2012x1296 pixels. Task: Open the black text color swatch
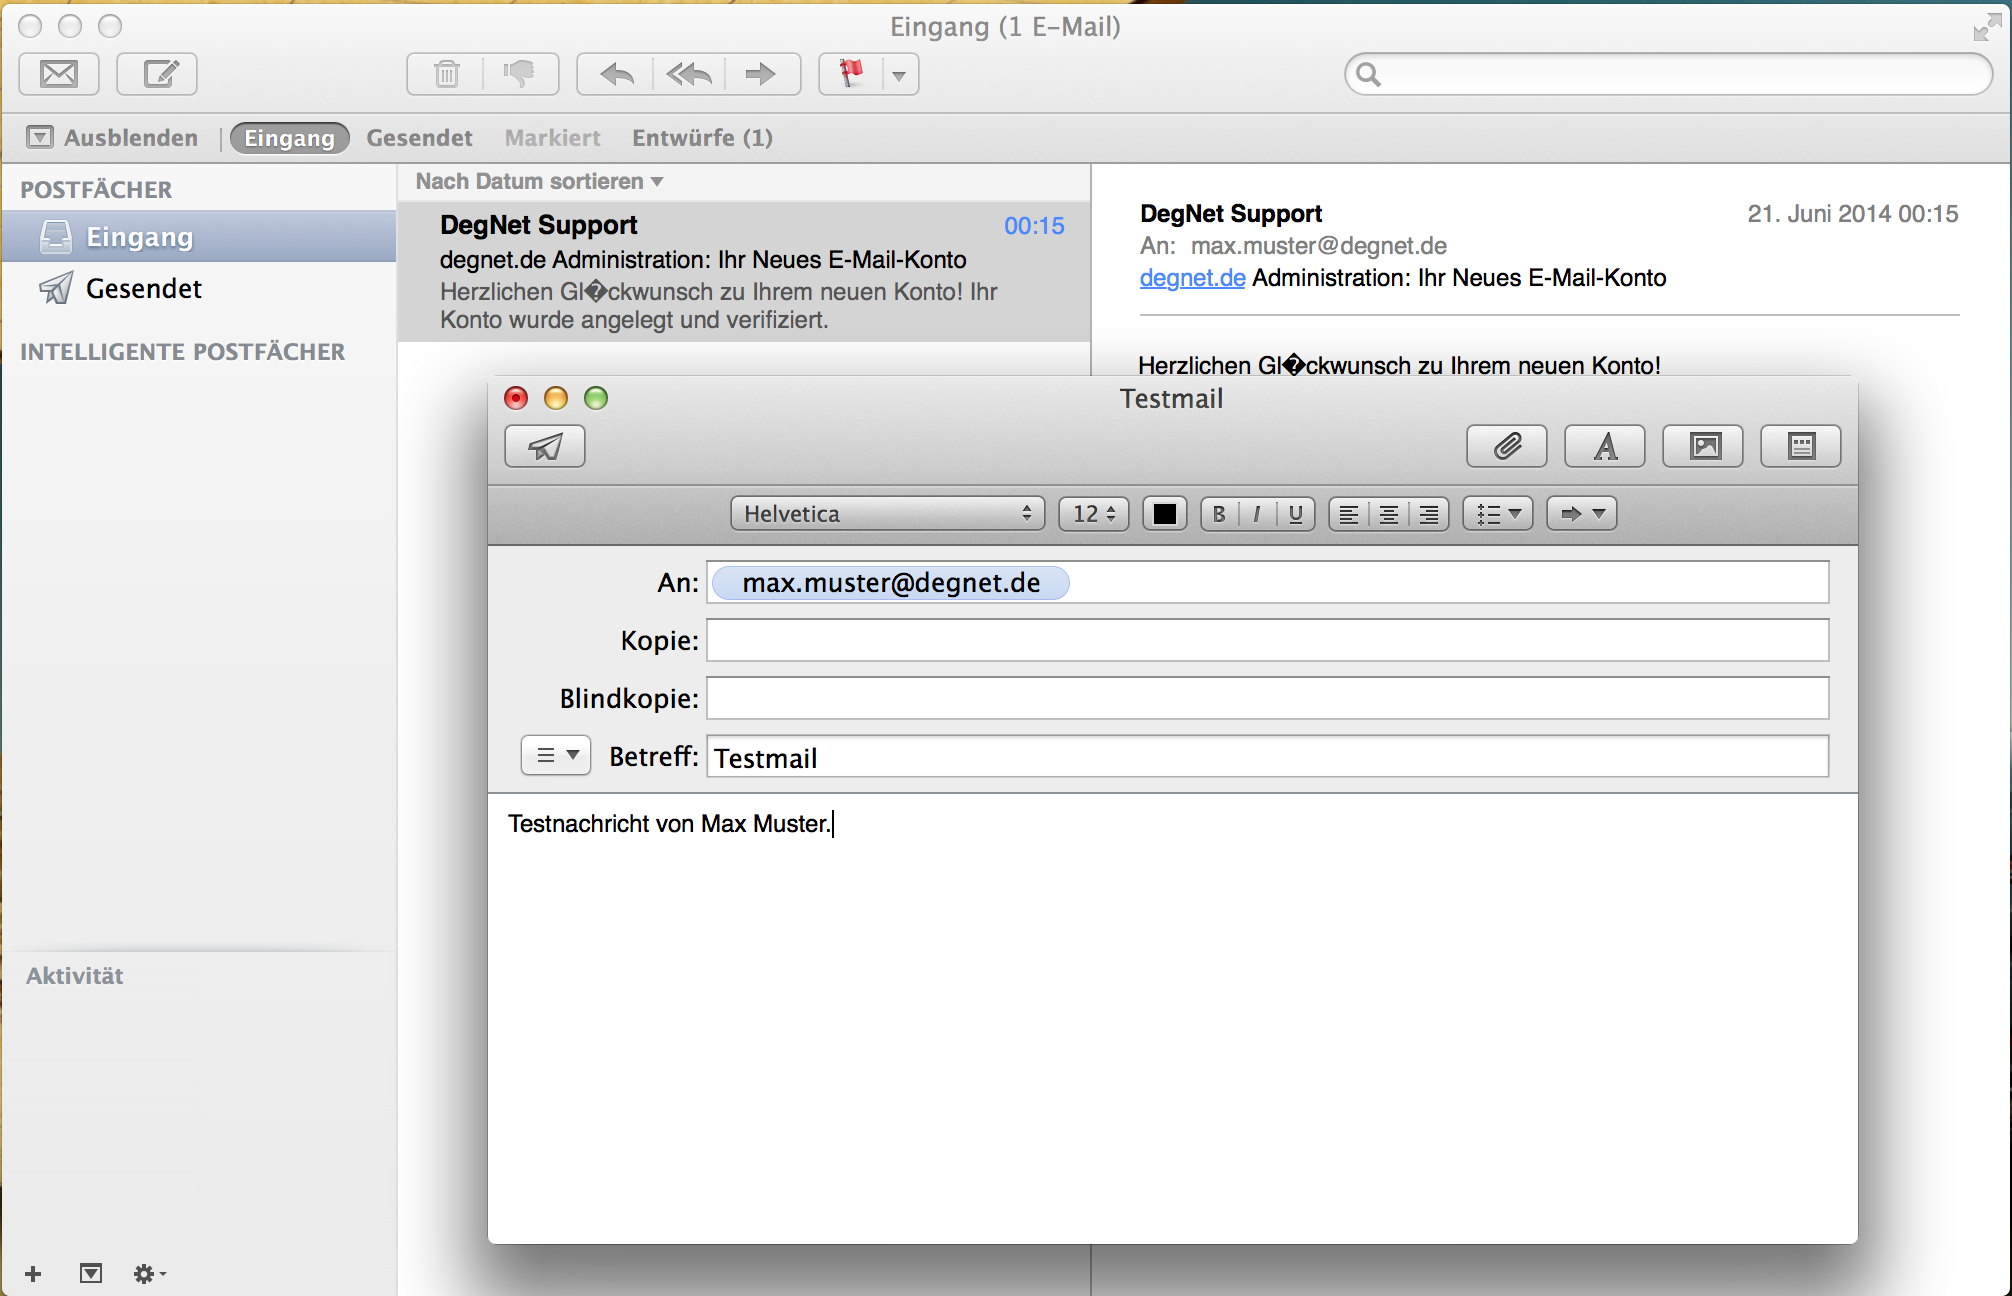point(1164,514)
